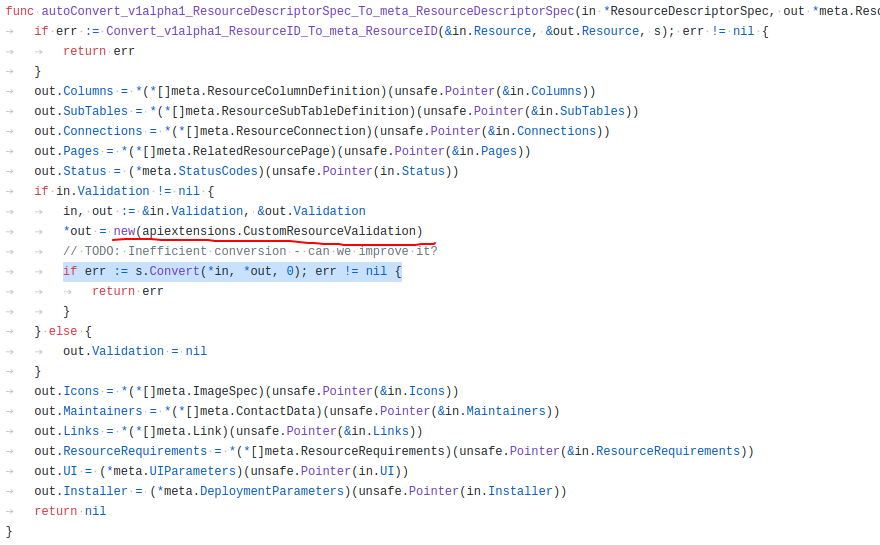Screen dimensions: 880x545
Task: Click UIParameters in out.UI line
Action: [x=192, y=471]
